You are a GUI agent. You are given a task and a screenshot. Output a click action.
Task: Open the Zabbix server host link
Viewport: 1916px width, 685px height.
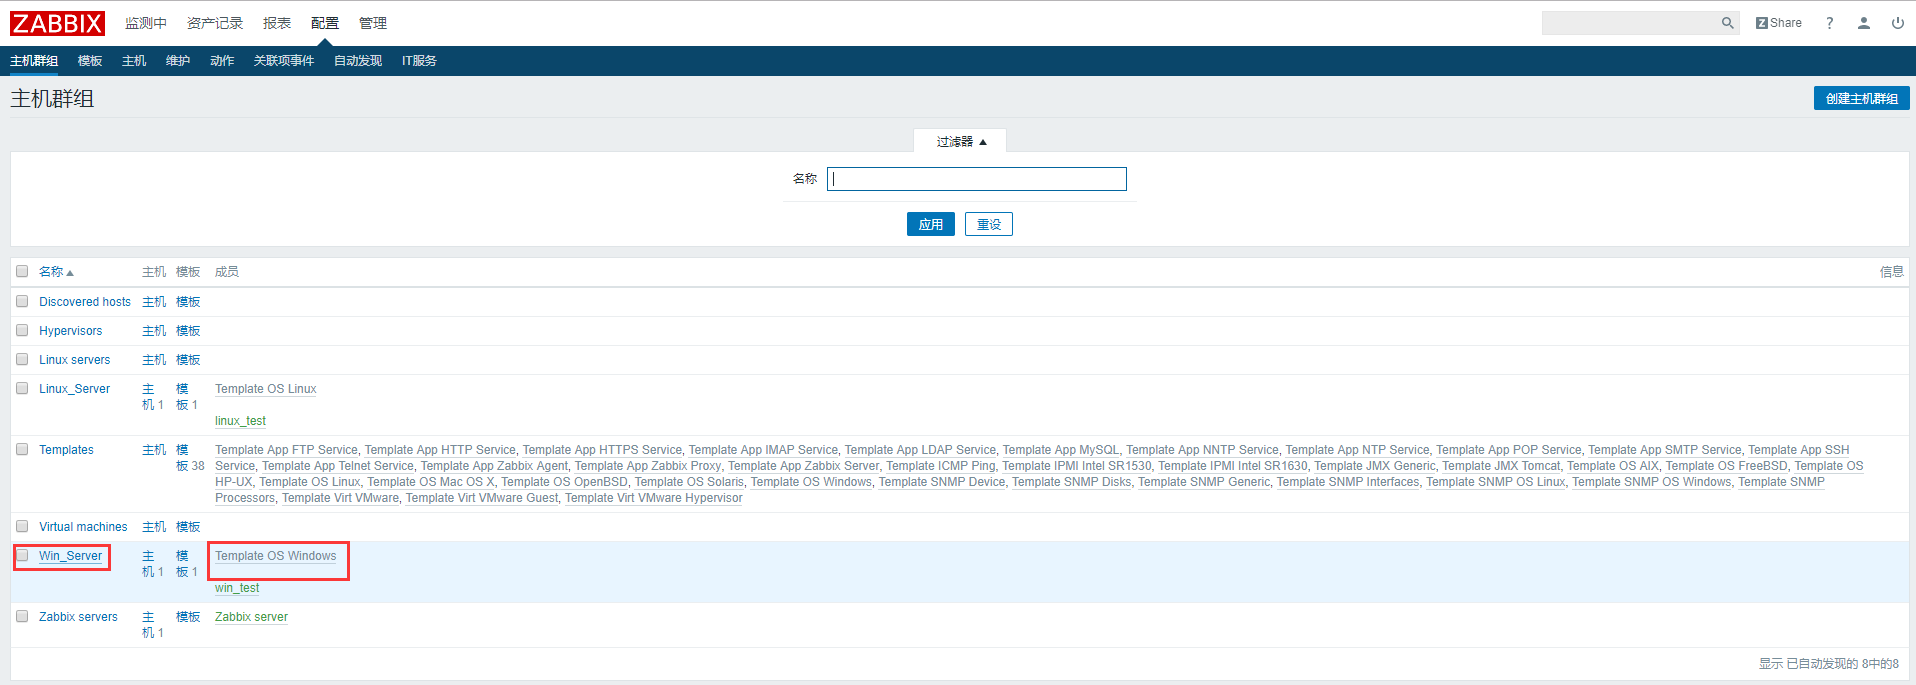[251, 617]
